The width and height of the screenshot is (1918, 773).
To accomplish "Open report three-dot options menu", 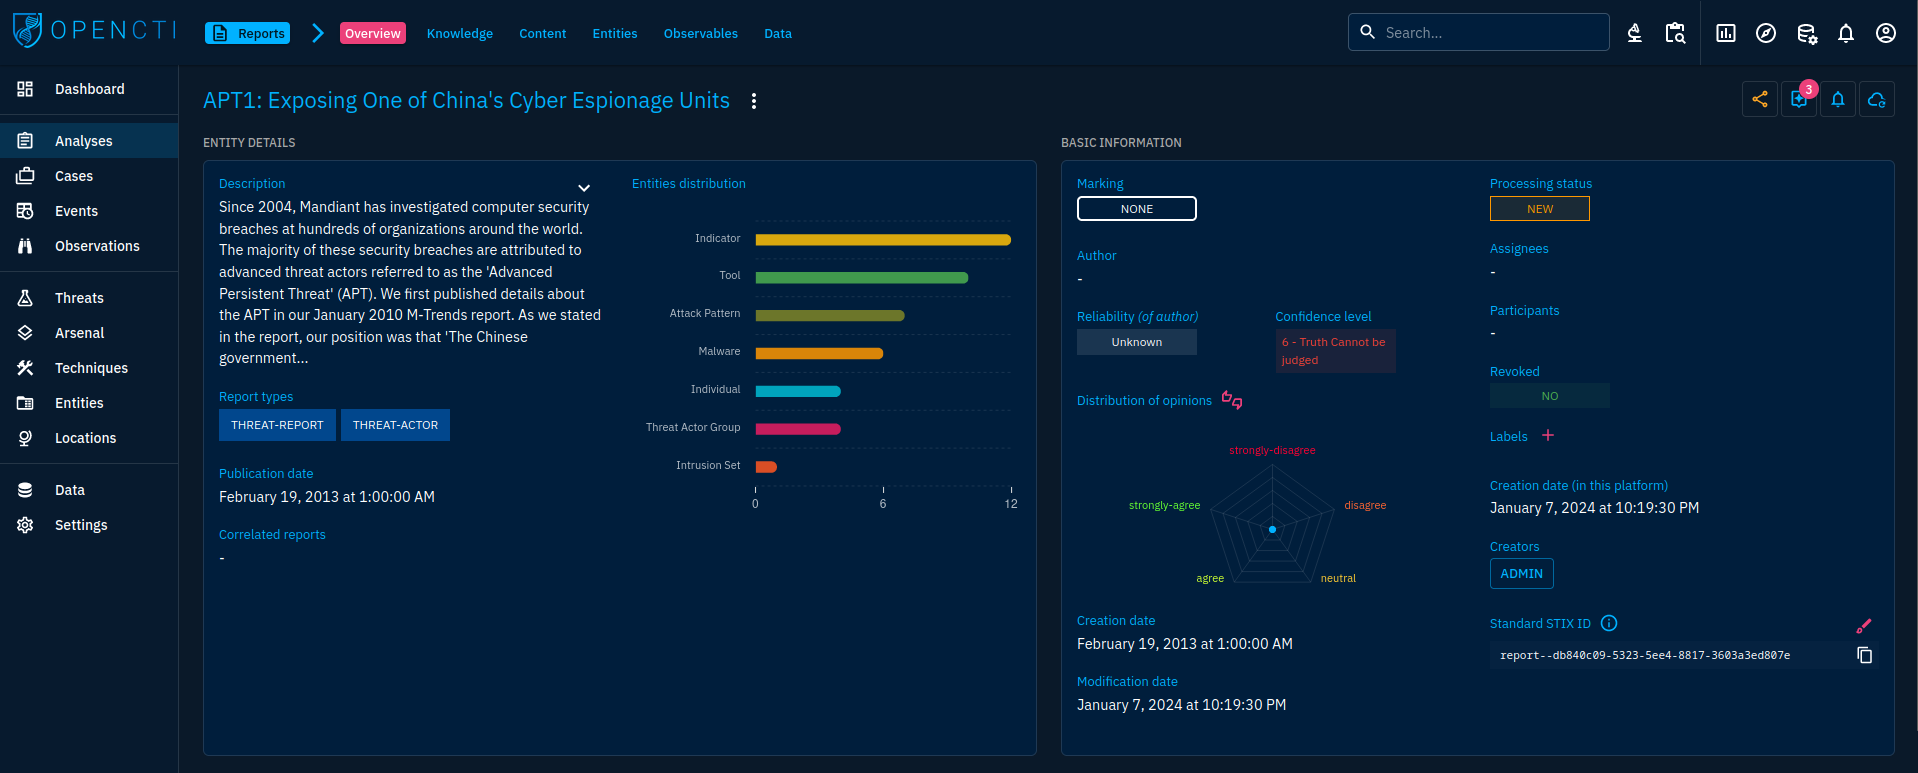I will coord(754,101).
